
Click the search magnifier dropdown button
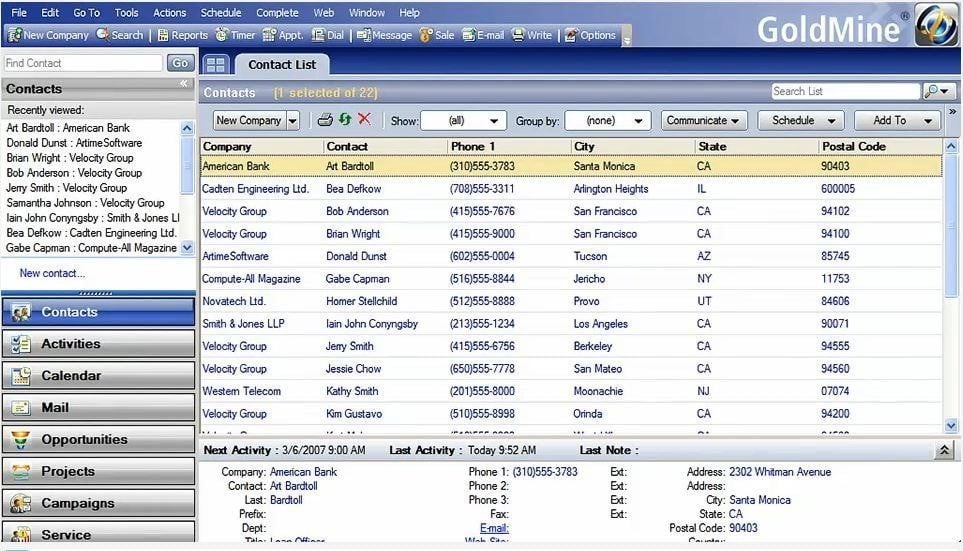938,91
